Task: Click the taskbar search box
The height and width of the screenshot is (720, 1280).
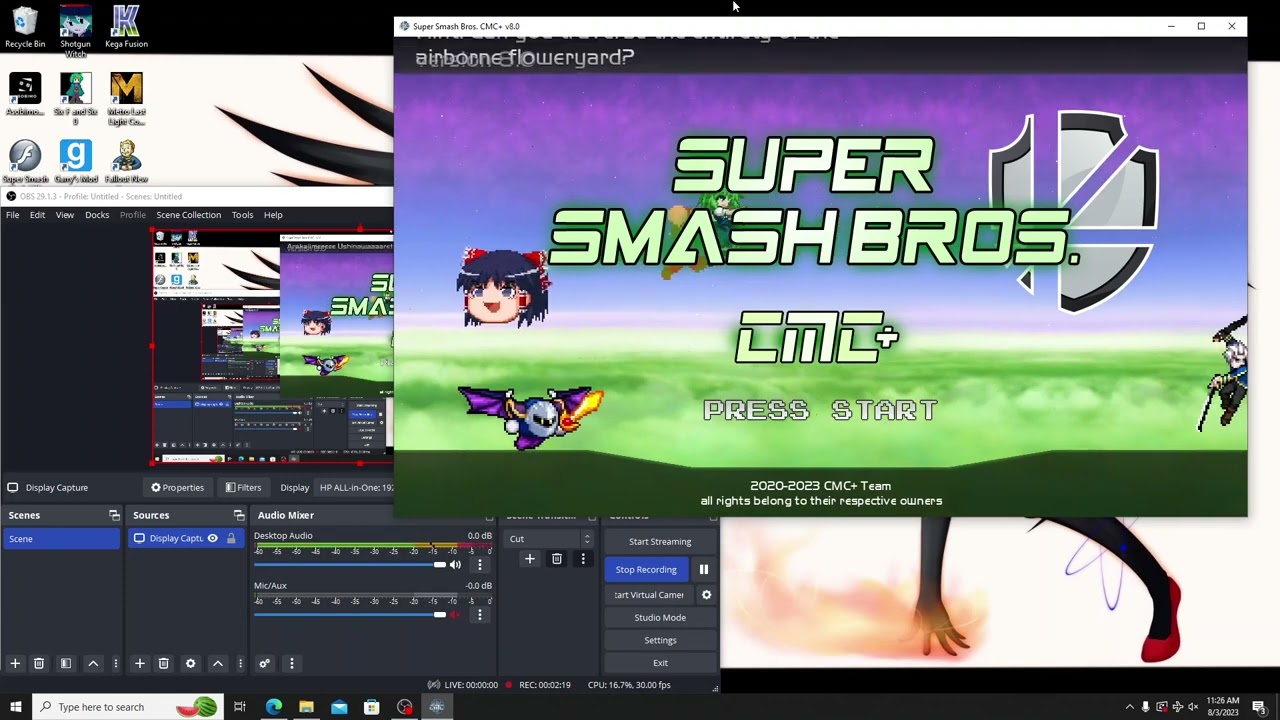Action: [x=127, y=707]
